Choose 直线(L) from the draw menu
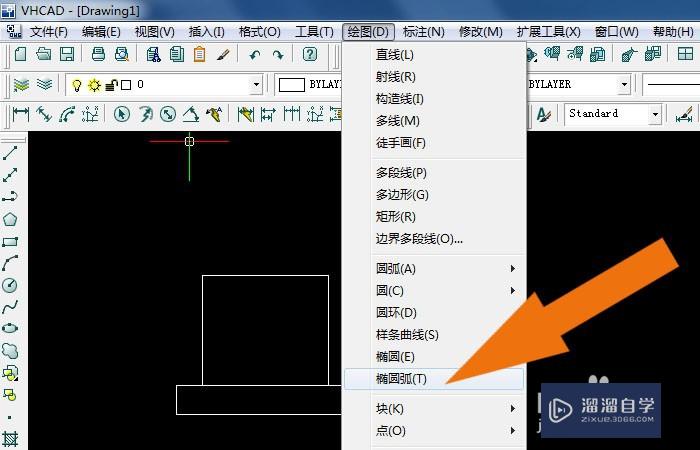This screenshot has width=700, height=450. pos(434,55)
